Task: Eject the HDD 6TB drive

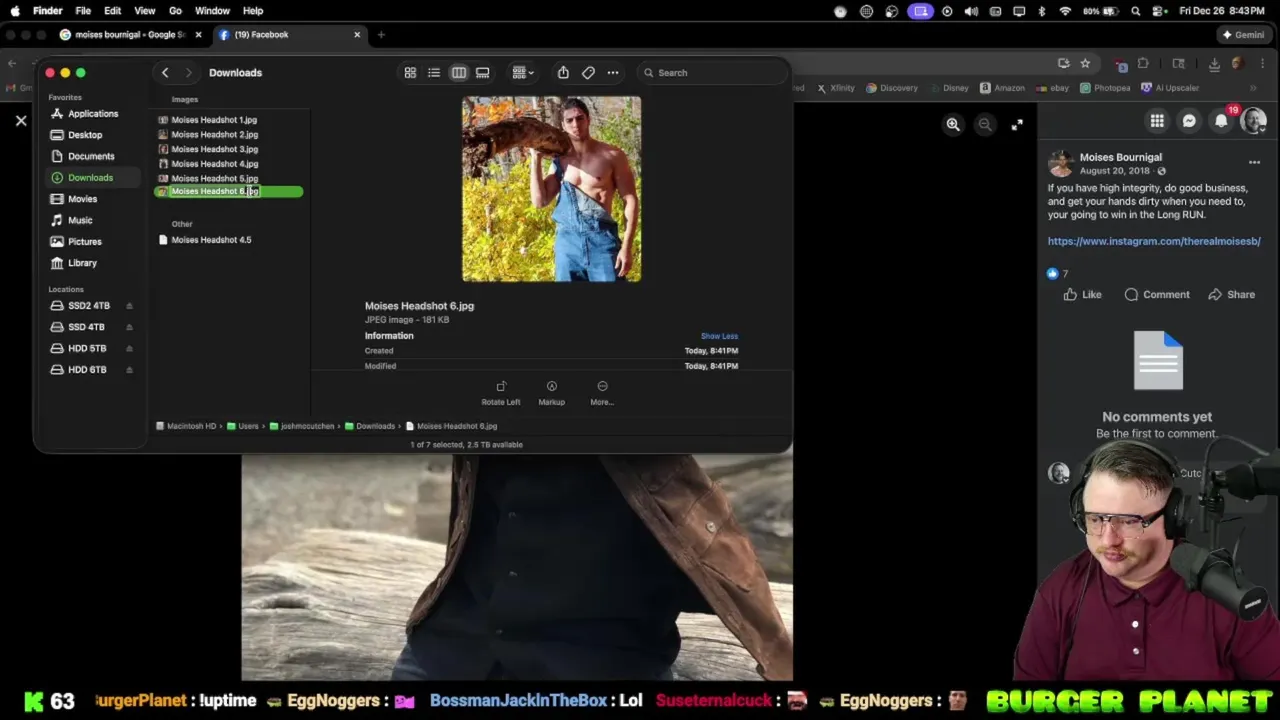Action: pos(129,370)
